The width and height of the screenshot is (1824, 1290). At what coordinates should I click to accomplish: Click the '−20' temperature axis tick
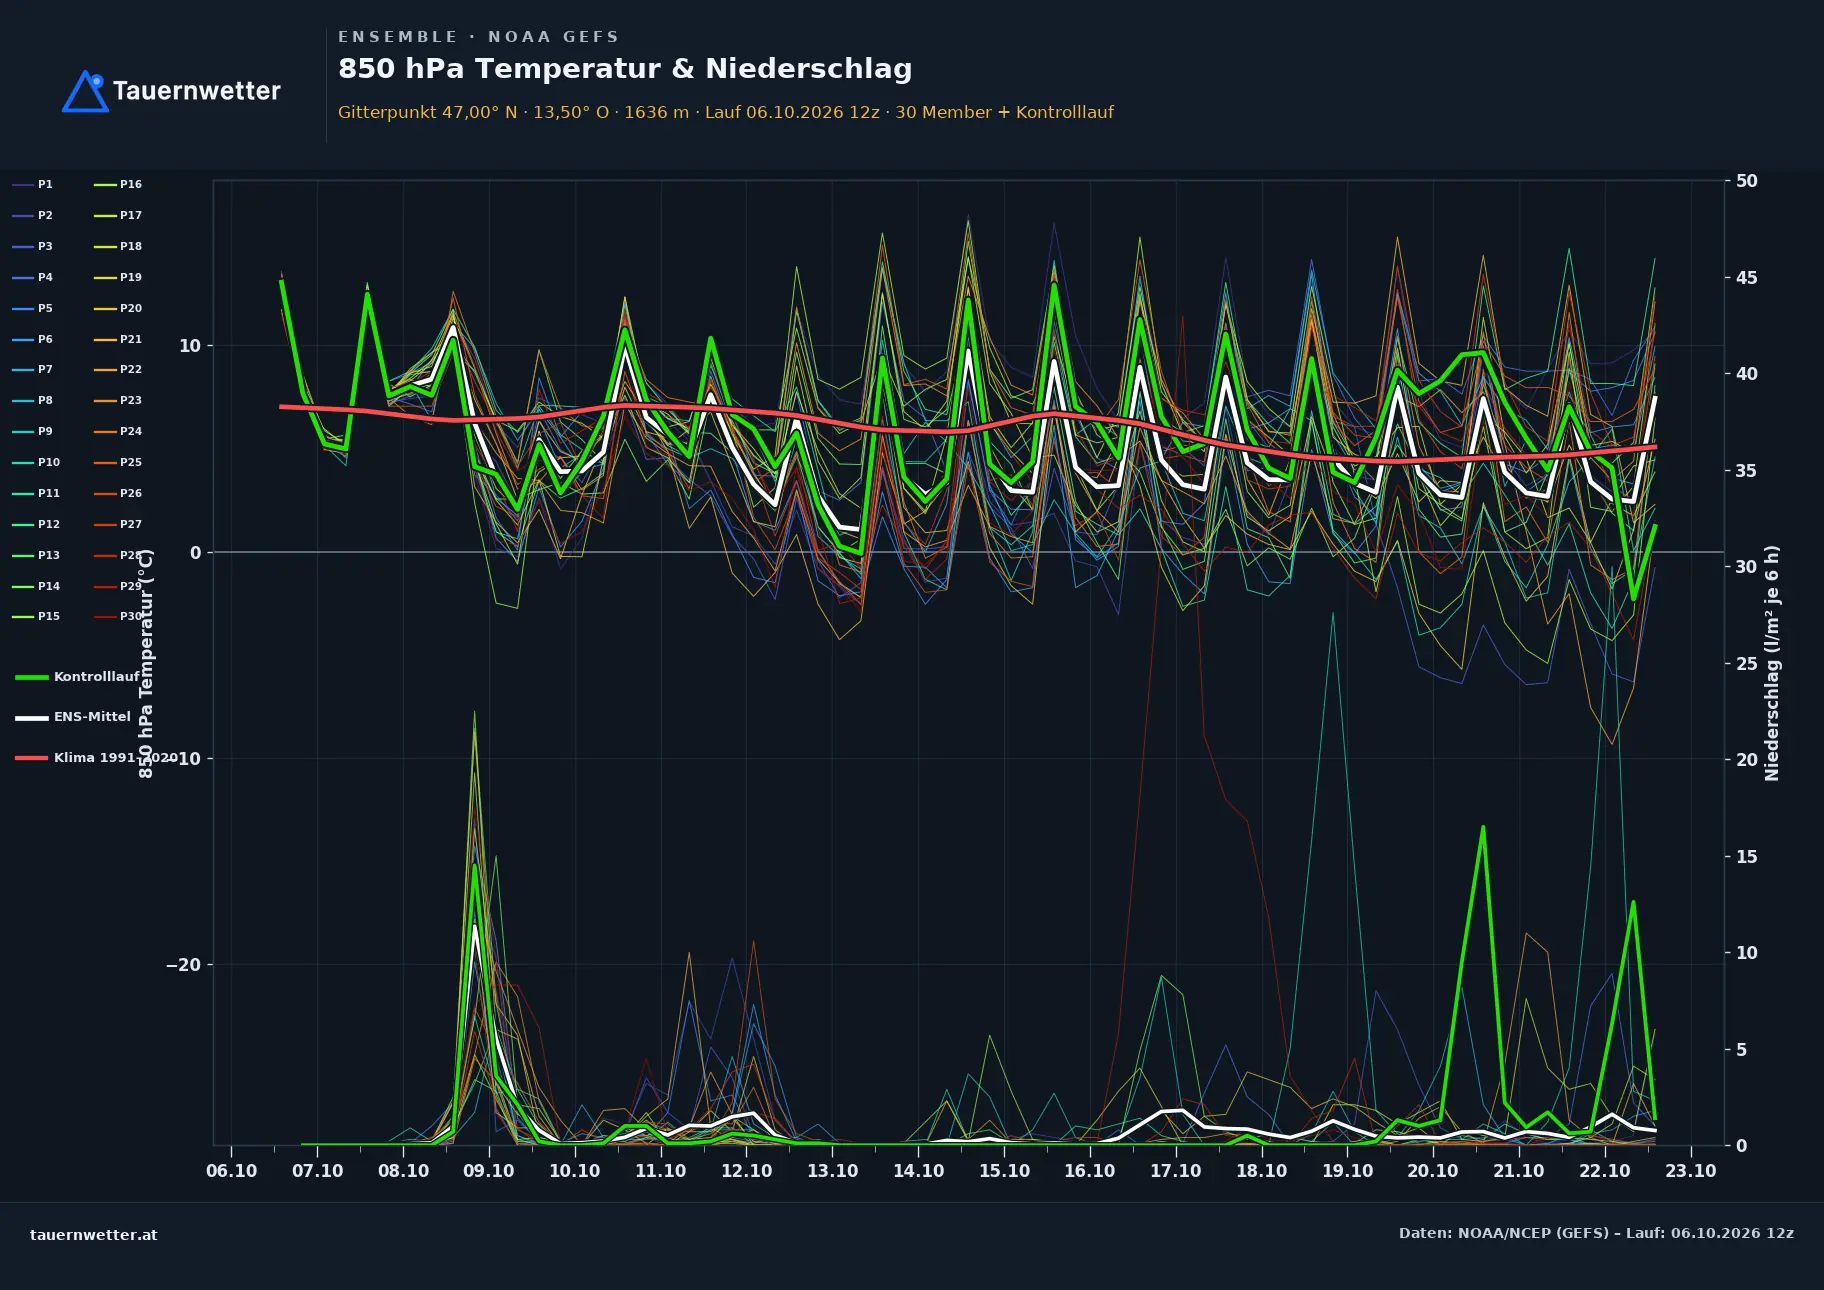pos(183,965)
